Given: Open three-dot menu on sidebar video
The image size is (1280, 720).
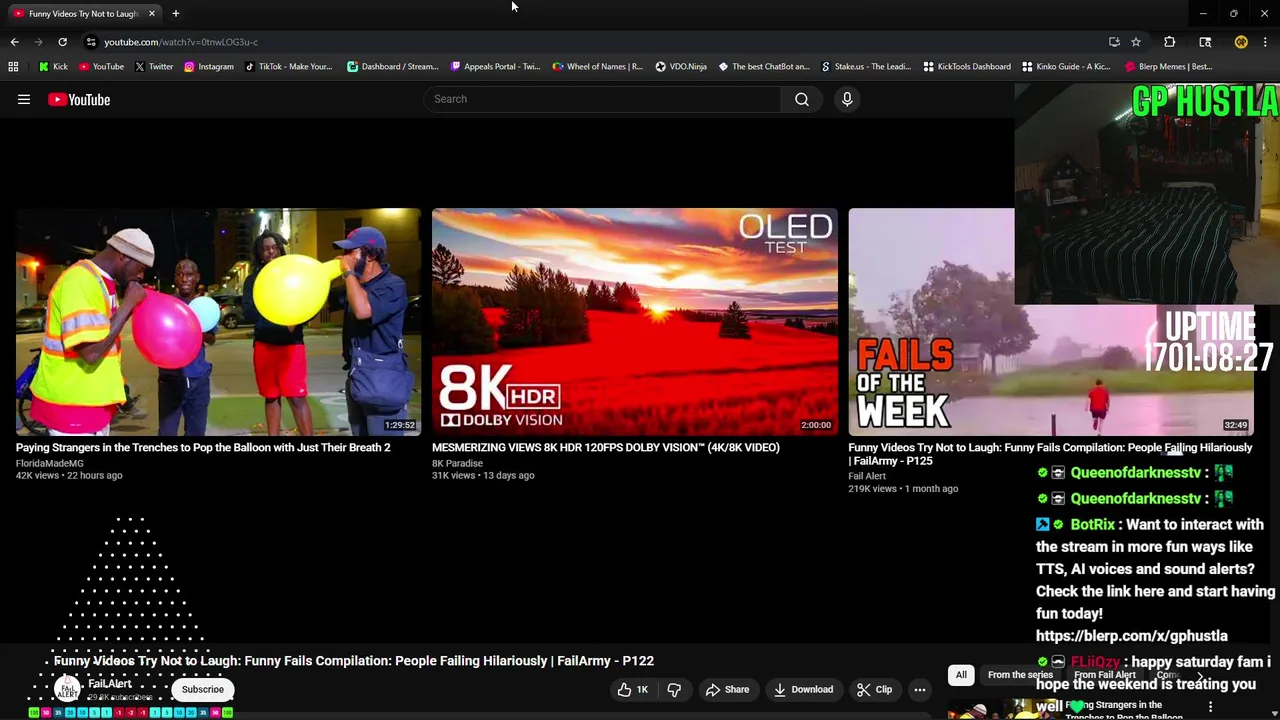Looking at the screenshot, I should point(1210,707).
